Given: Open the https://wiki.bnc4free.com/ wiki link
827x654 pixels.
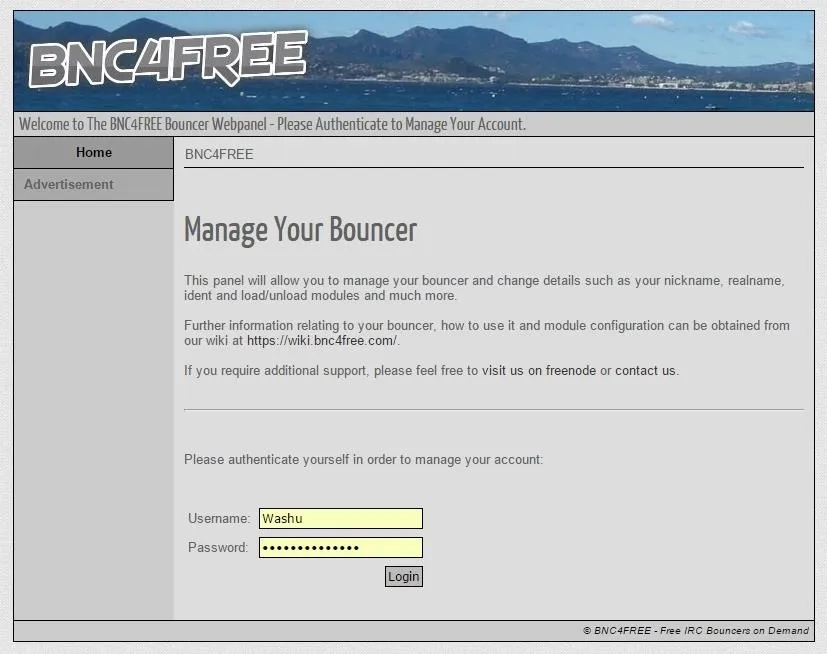Looking at the screenshot, I should click(322, 341).
